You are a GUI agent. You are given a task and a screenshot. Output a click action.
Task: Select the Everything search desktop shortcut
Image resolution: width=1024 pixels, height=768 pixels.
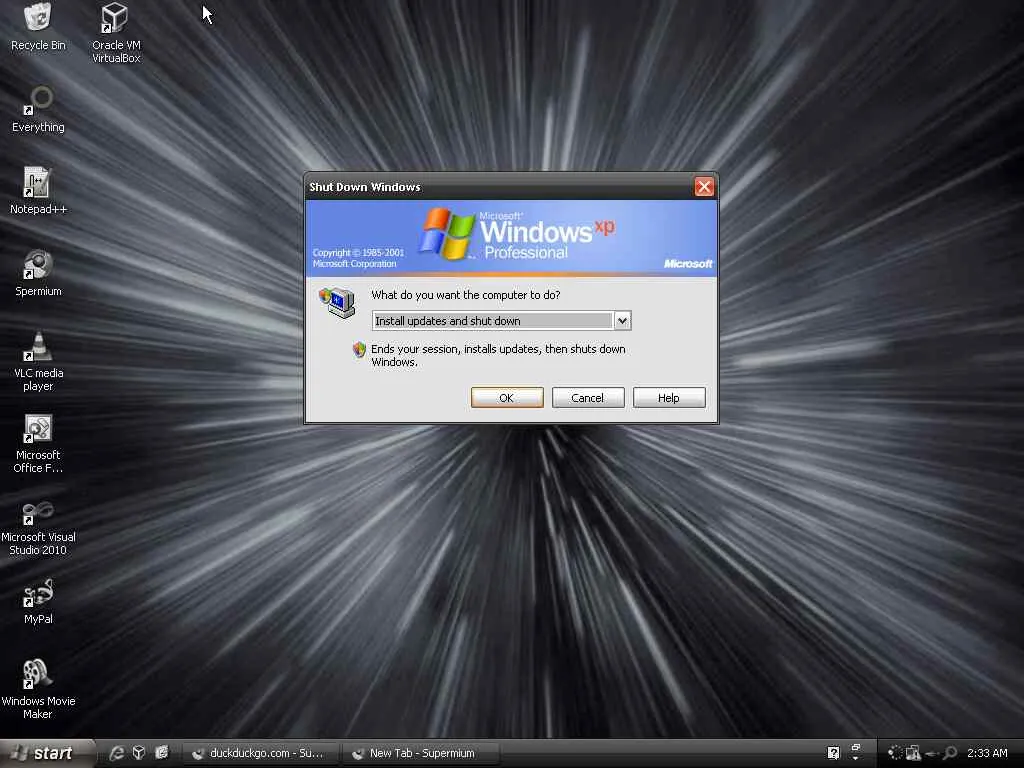pos(38,110)
